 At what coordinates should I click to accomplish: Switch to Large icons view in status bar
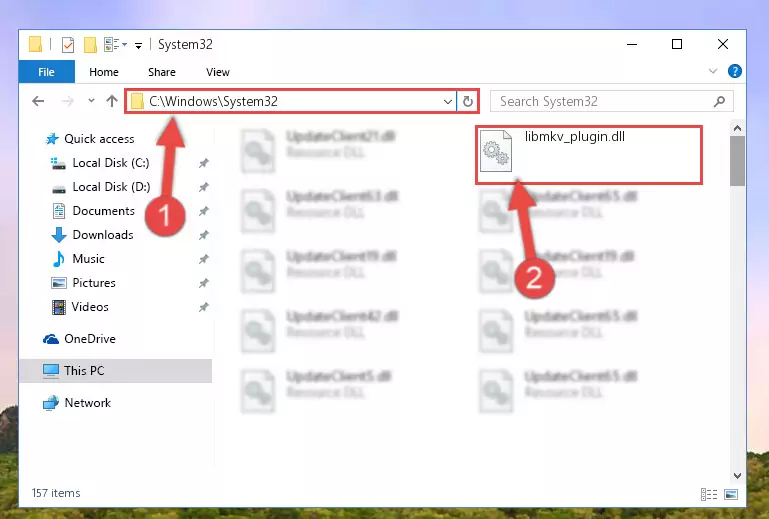pyautogui.click(x=731, y=494)
